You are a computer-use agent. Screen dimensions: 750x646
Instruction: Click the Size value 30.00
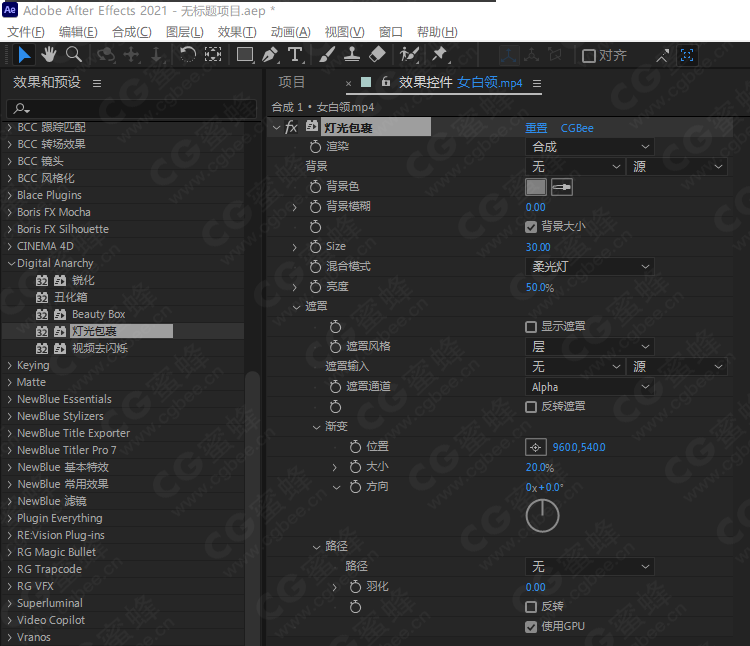point(538,247)
